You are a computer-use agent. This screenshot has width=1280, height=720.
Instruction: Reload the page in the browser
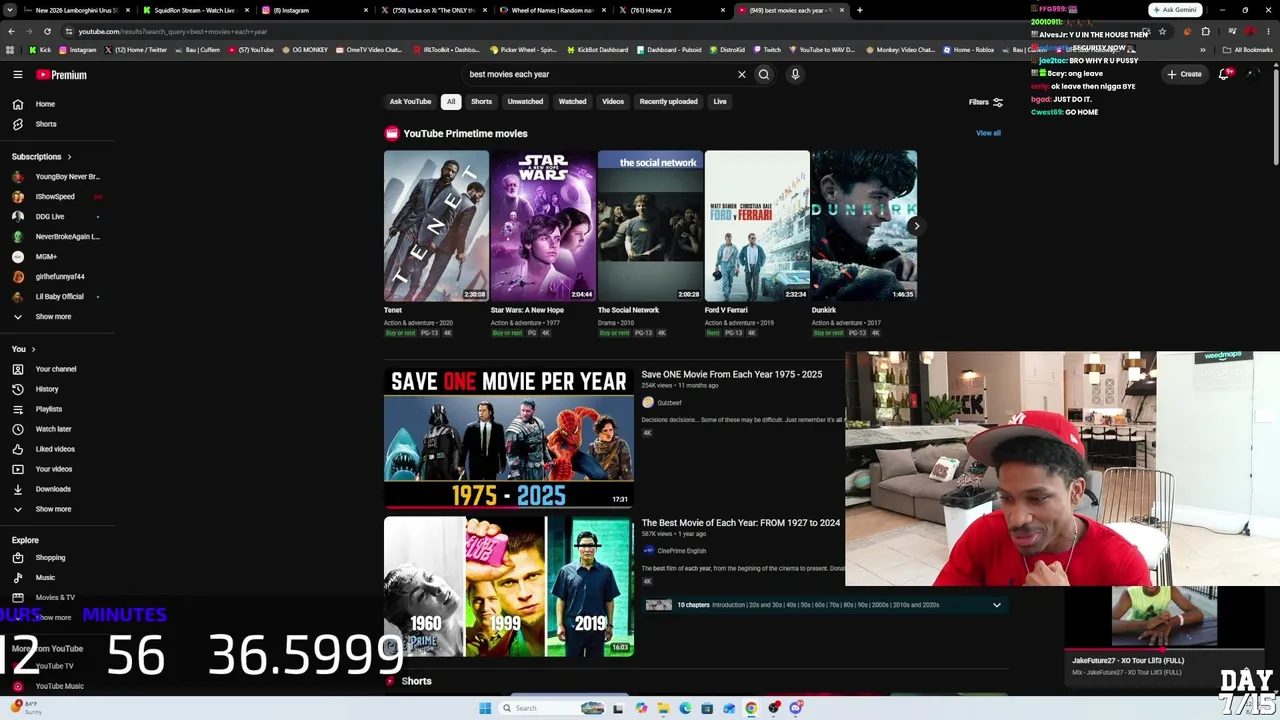tap(47, 31)
